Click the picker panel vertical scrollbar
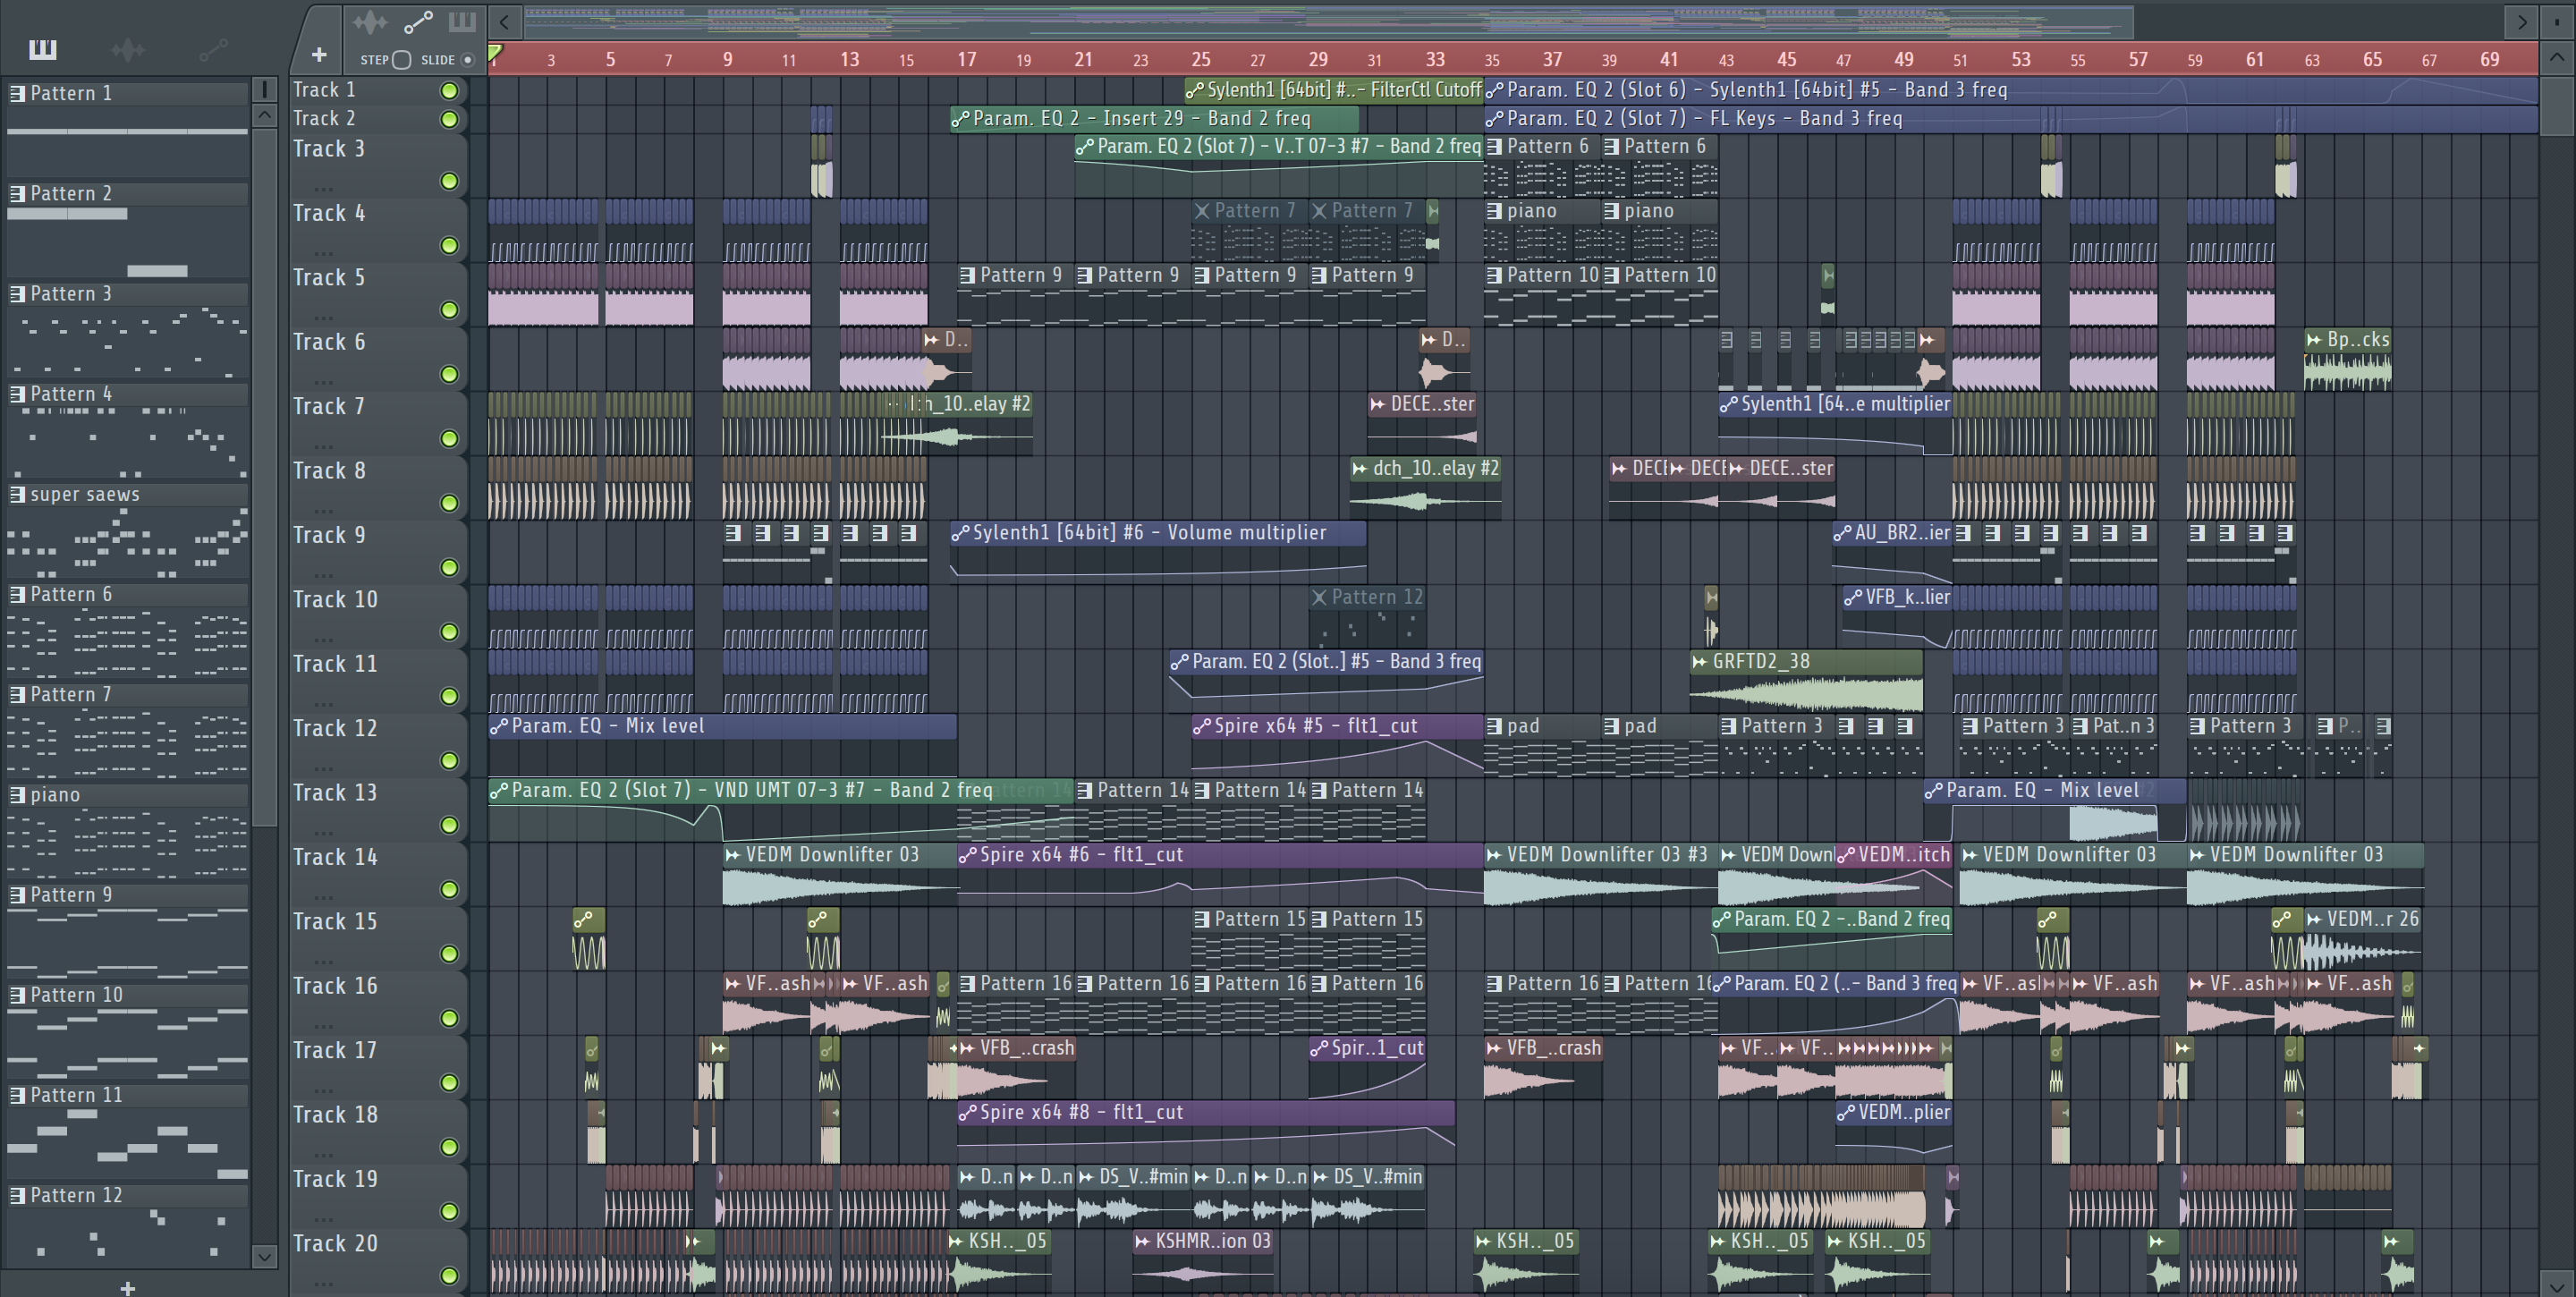2576x1297 pixels. coord(264,475)
